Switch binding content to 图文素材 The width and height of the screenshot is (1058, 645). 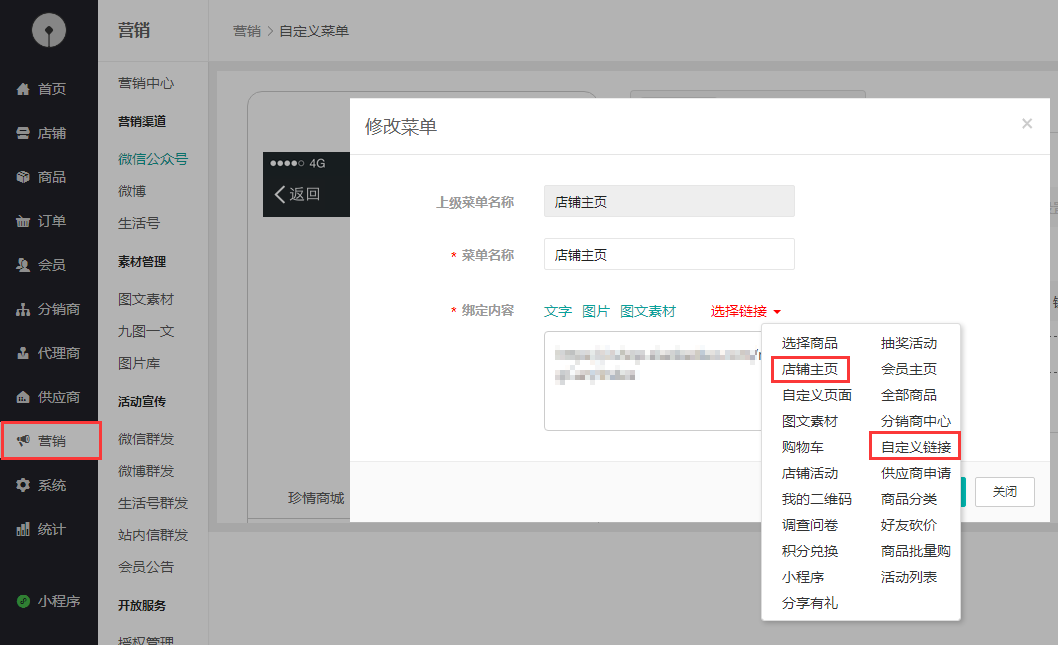point(648,311)
